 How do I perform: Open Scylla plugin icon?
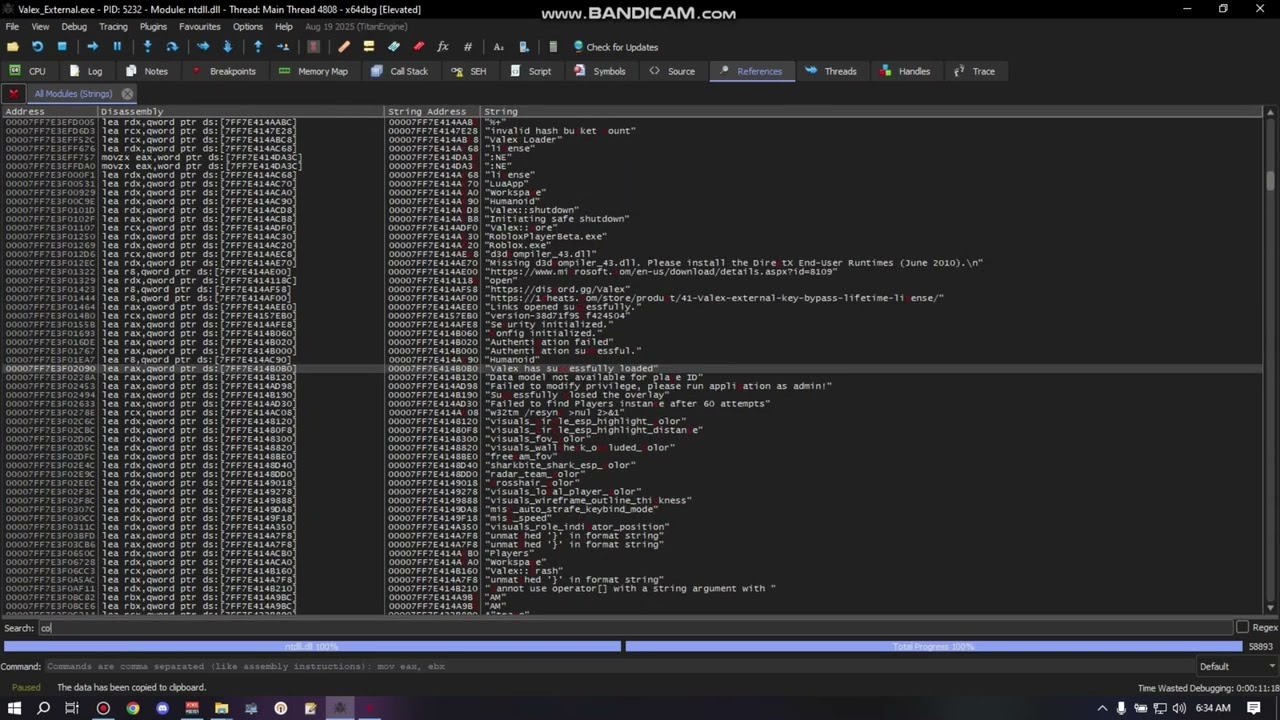click(313, 47)
